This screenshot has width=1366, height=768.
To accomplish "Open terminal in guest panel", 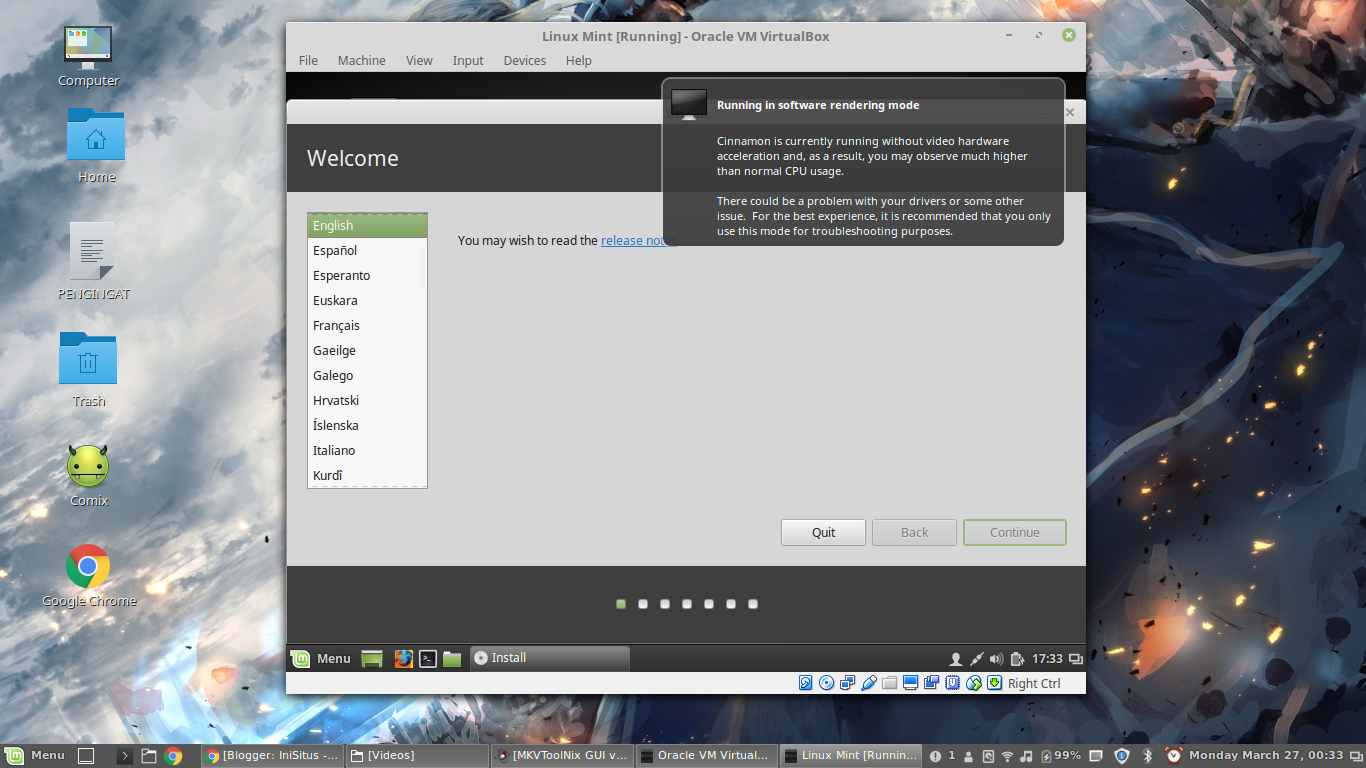I will pos(427,658).
